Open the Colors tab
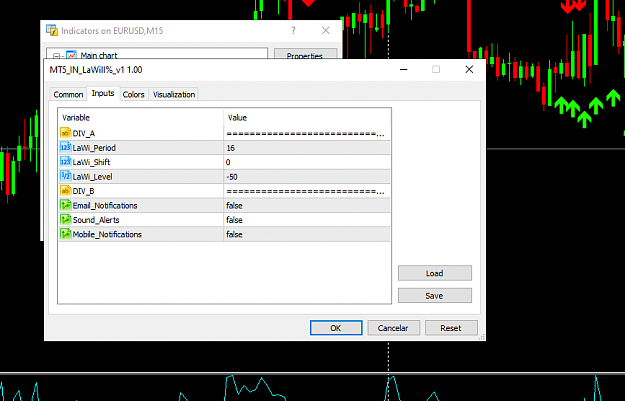 (x=134, y=94)
